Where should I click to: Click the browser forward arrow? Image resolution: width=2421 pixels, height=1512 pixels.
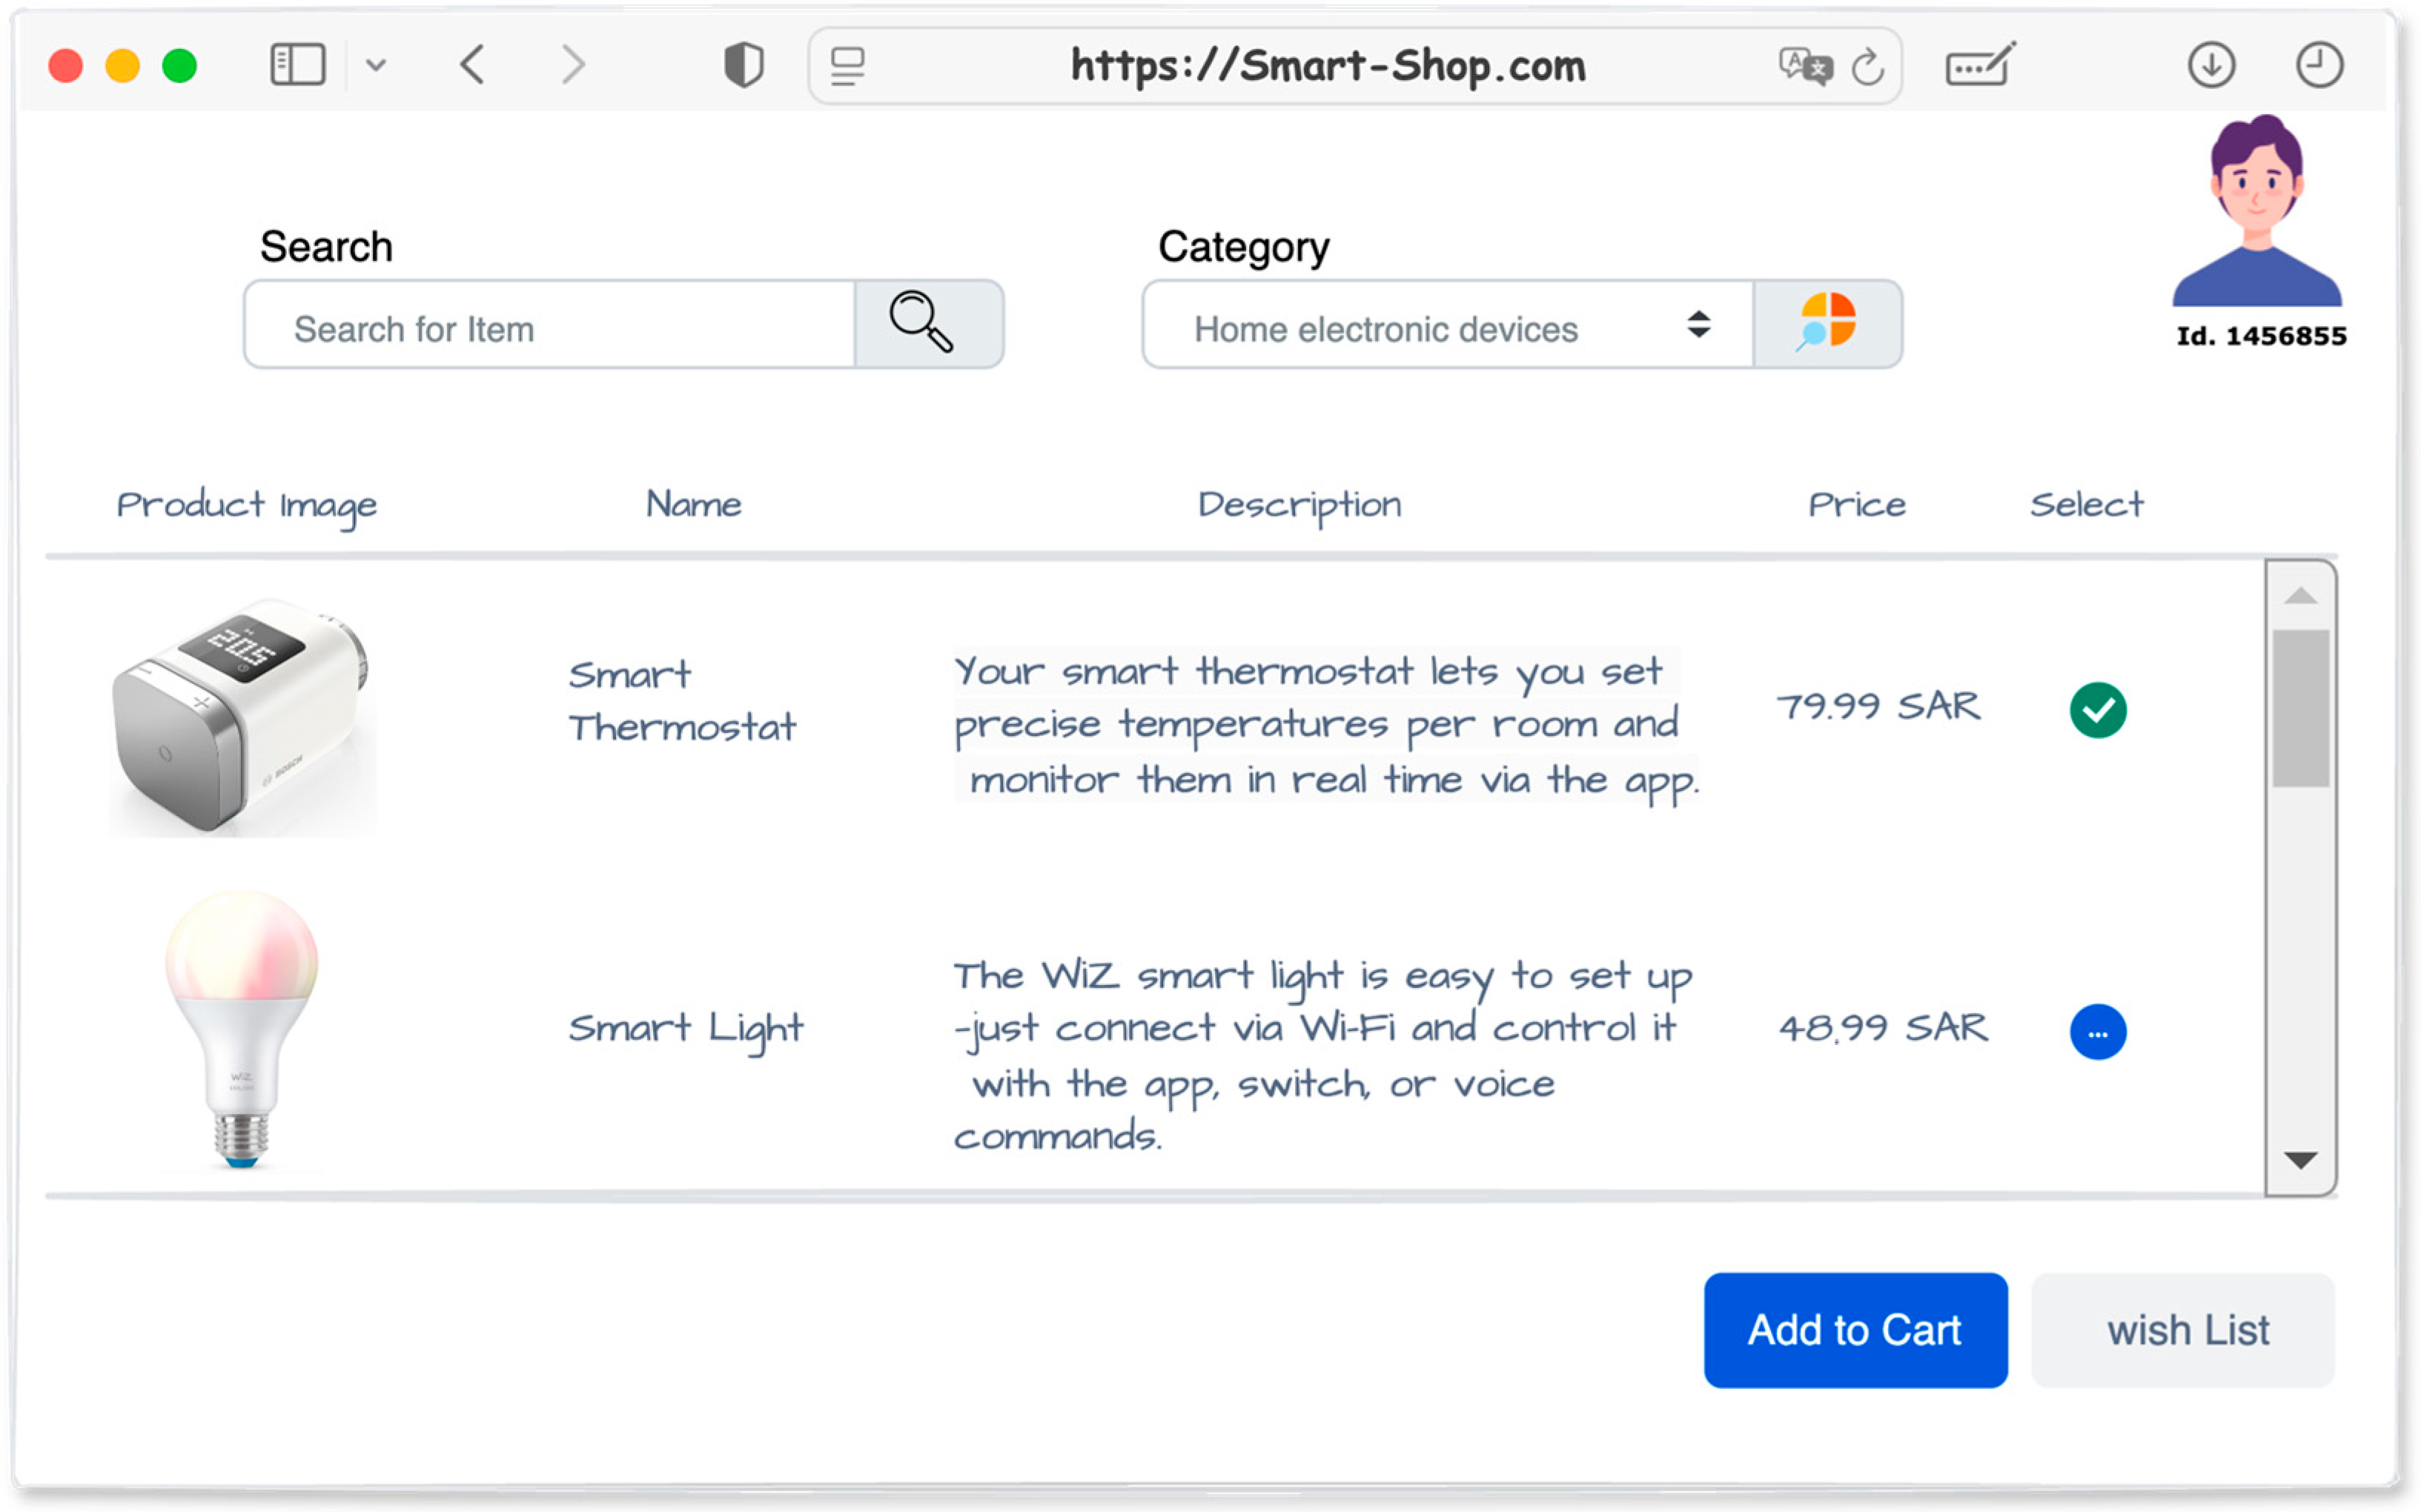coord(573,66)
